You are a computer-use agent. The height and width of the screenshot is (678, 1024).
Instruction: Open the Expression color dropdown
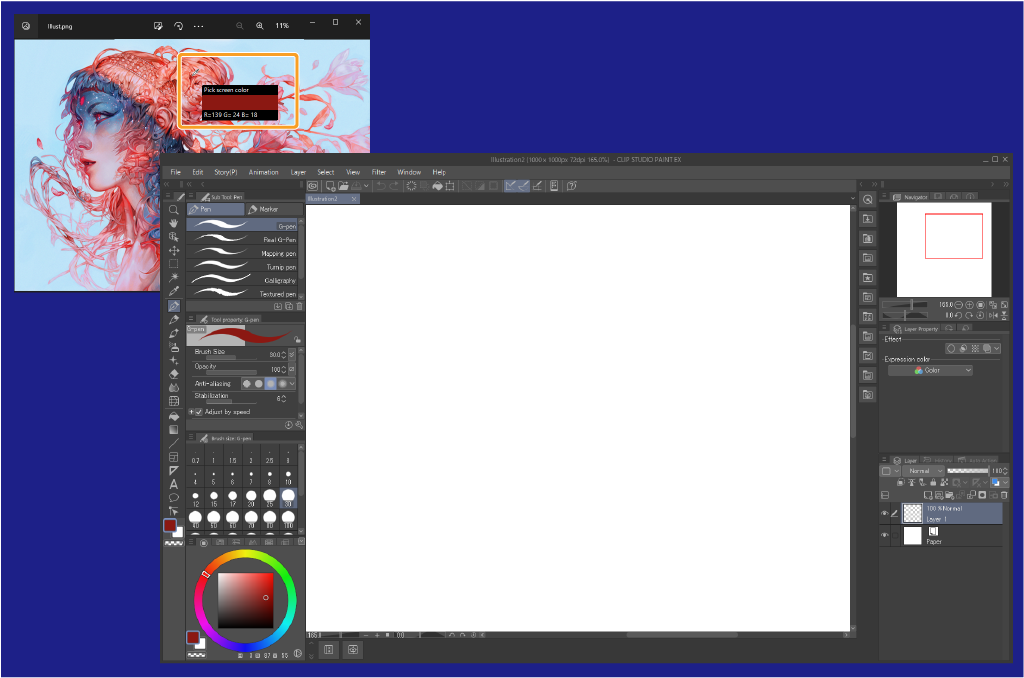tap(930, 370)
